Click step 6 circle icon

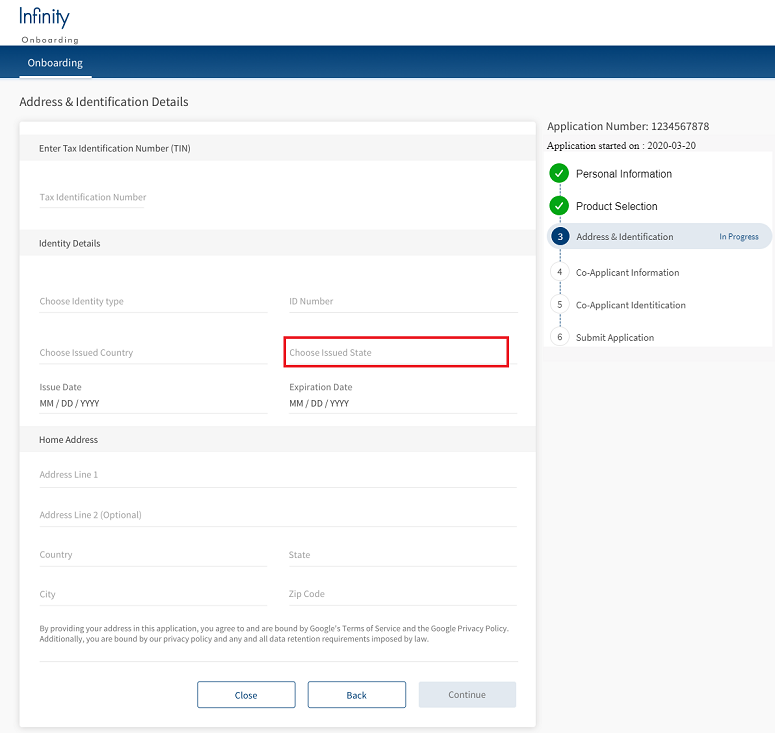click(560, 337)
